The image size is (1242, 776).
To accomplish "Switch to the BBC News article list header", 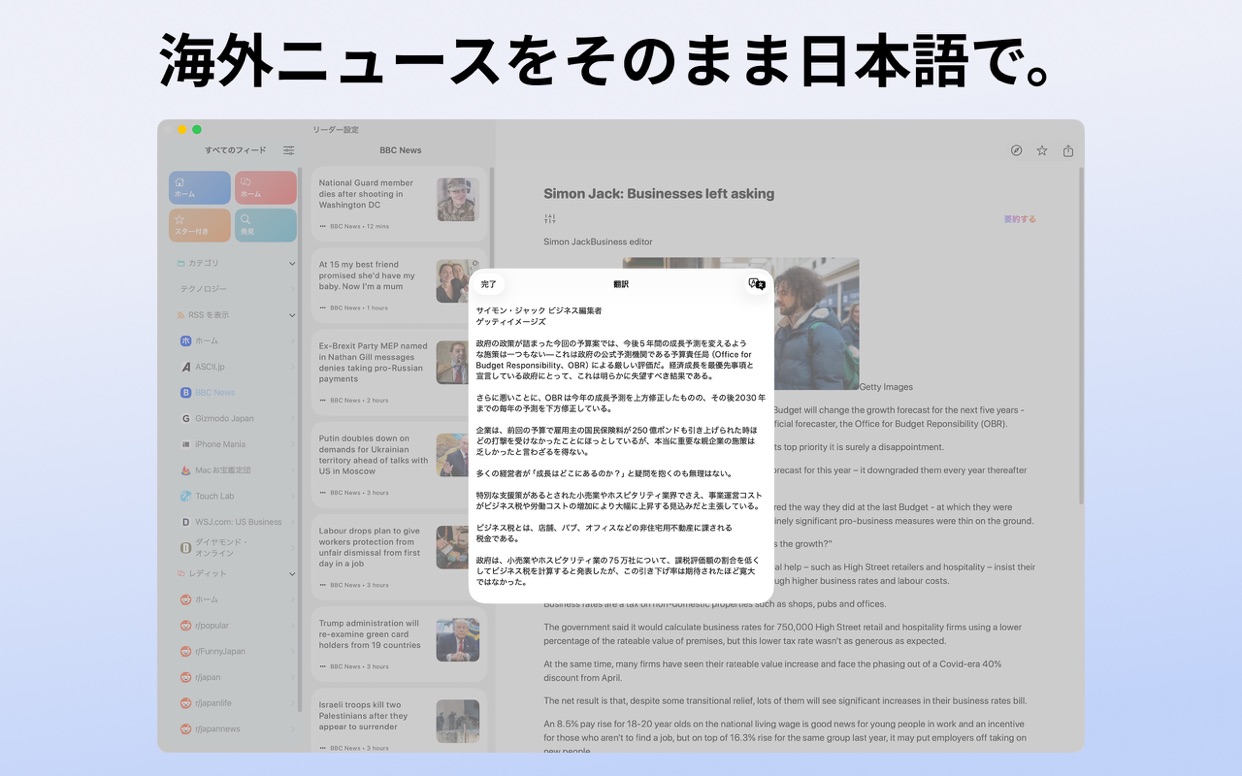I will point(400,149).
